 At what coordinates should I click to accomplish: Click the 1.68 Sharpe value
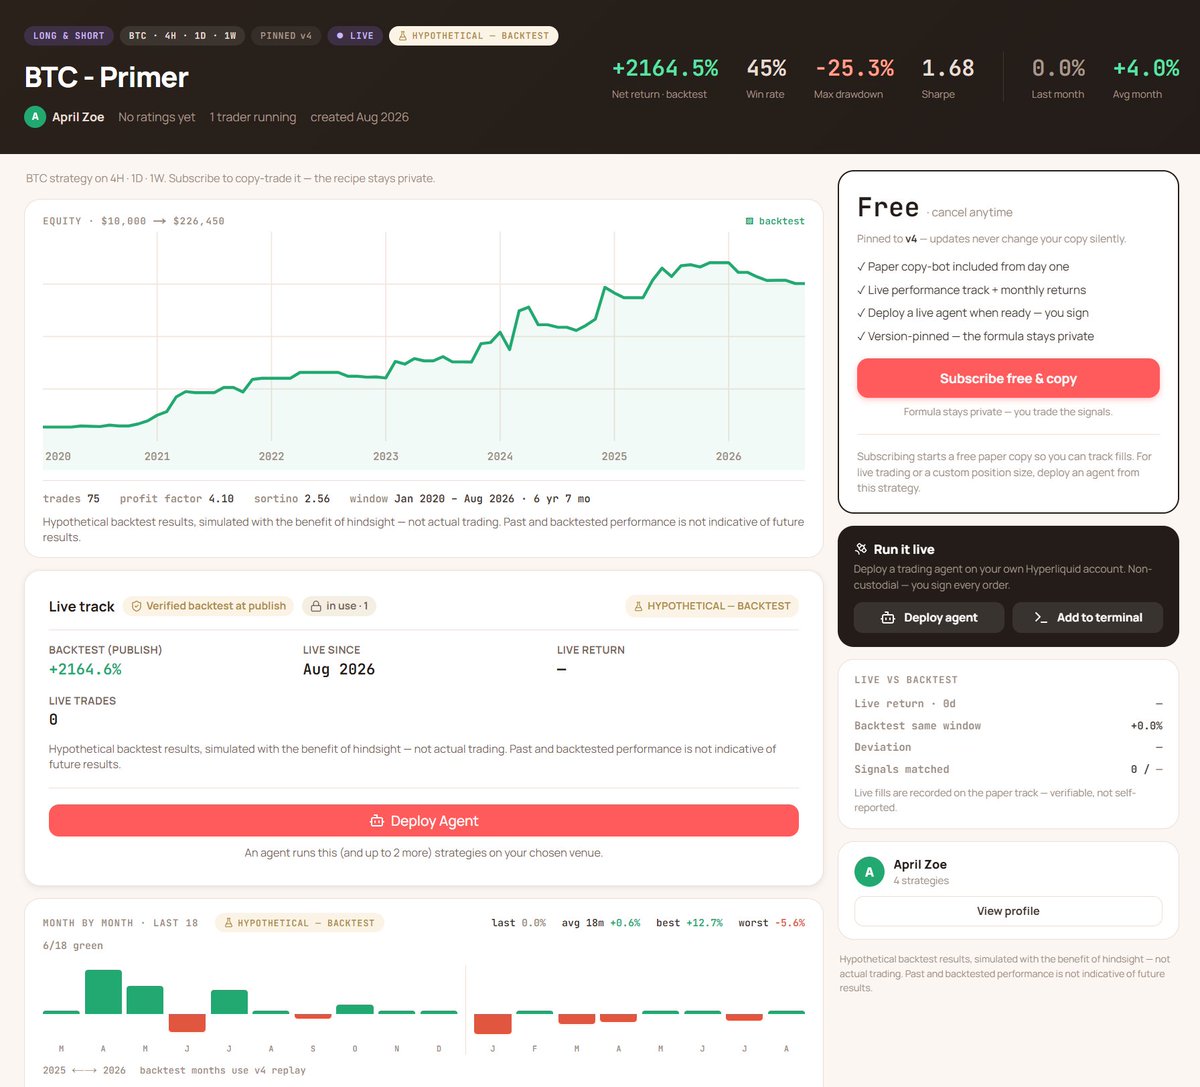[x=948, y=68]
